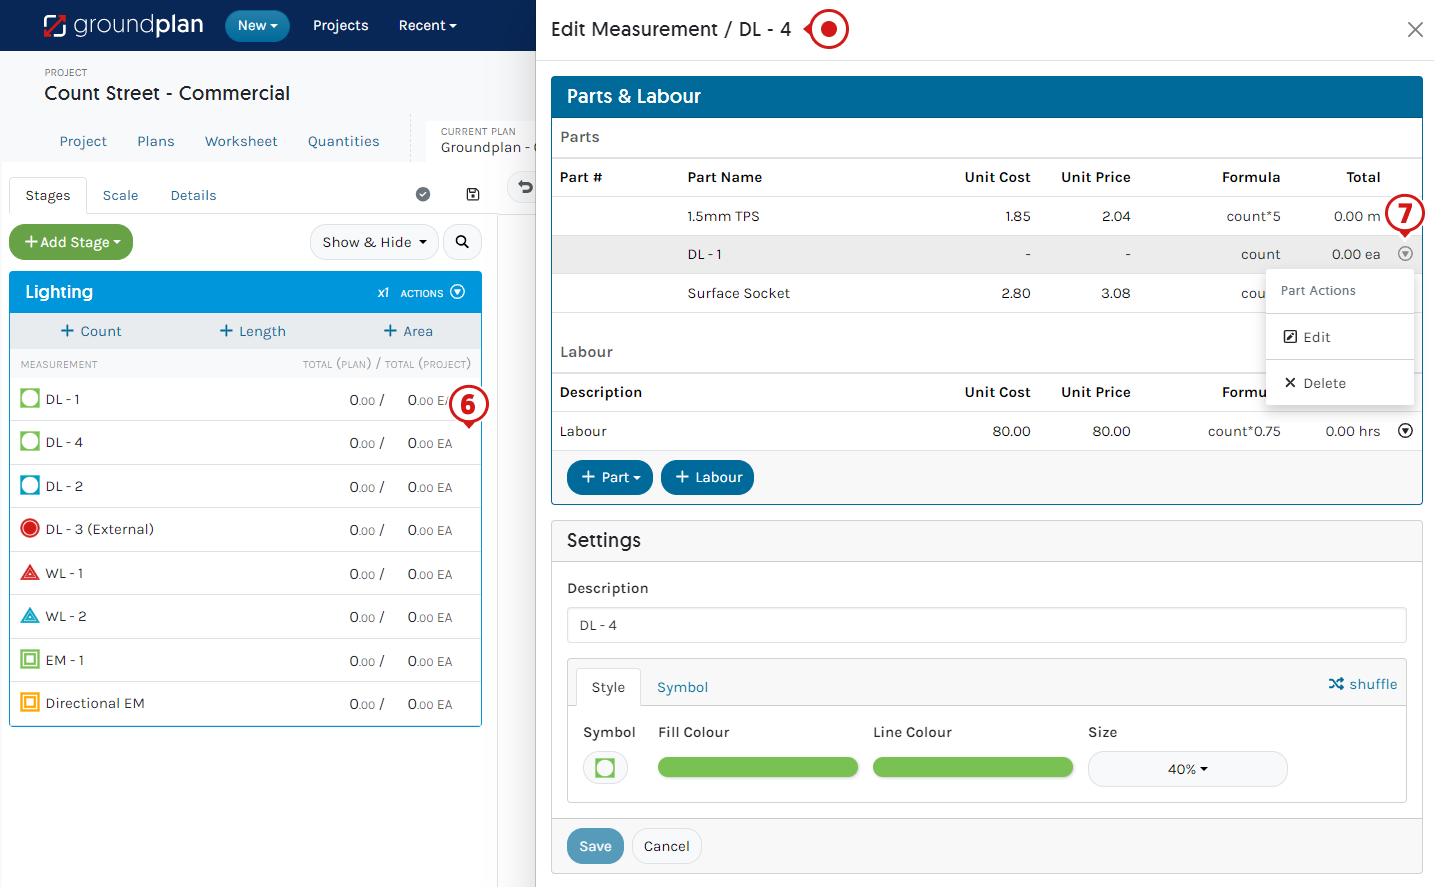Open the Line Colour swatch
This screenshot has width=1440, height=889.
click(x=973, y=767)
